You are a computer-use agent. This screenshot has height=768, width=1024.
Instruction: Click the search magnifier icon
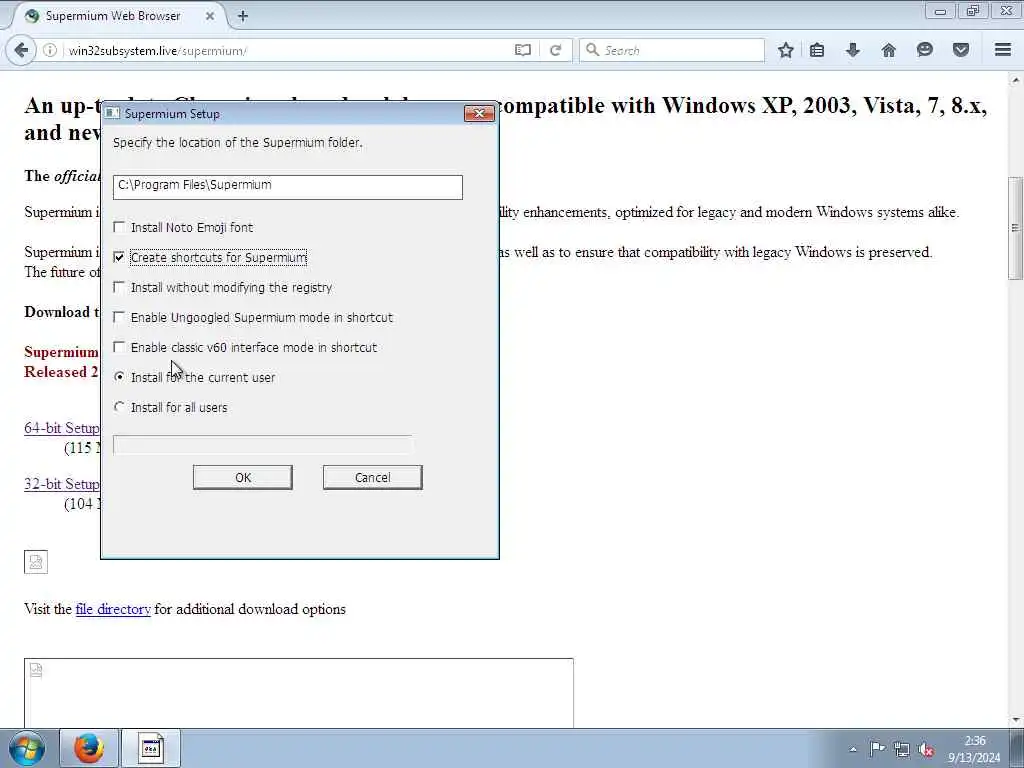click(x=592, y=50)
